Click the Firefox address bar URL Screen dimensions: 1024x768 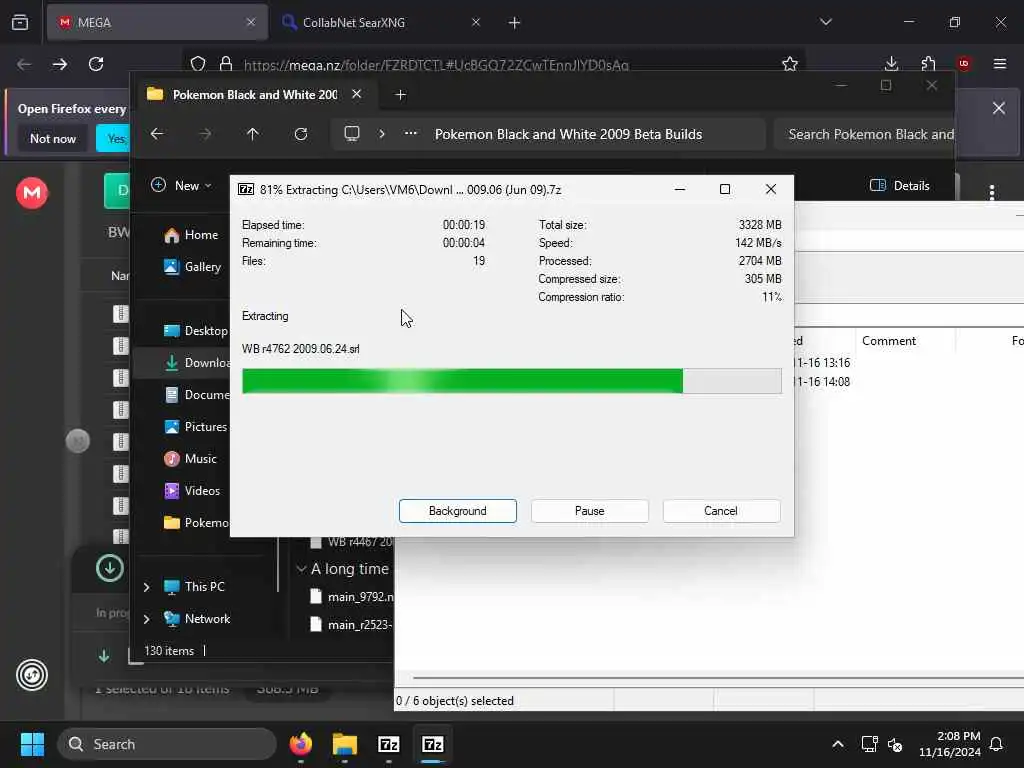[x=436, y=65]
